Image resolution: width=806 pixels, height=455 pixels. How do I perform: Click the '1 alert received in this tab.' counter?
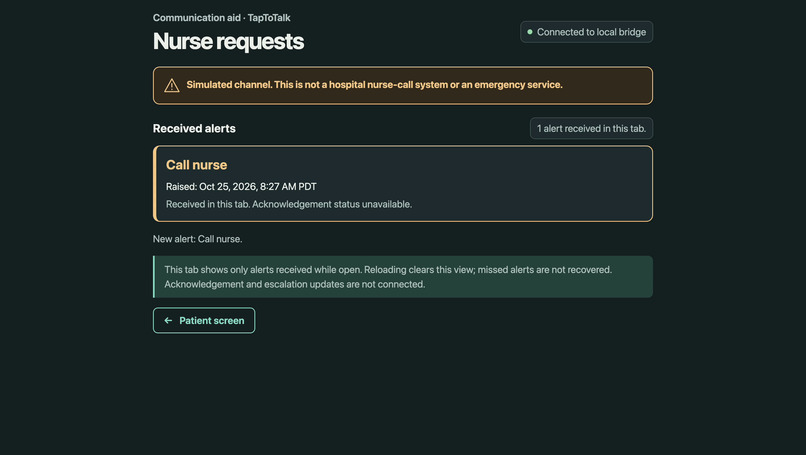click(x=591, y=129)
